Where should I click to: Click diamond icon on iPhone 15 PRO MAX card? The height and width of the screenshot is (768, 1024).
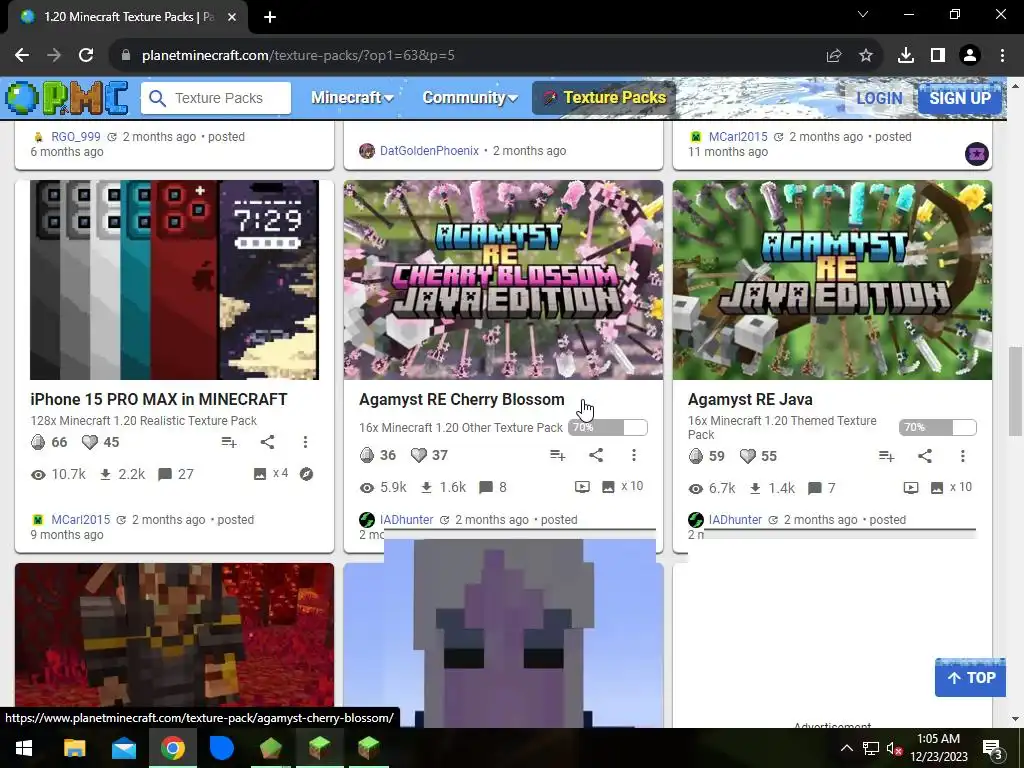(x=38, y=442)
